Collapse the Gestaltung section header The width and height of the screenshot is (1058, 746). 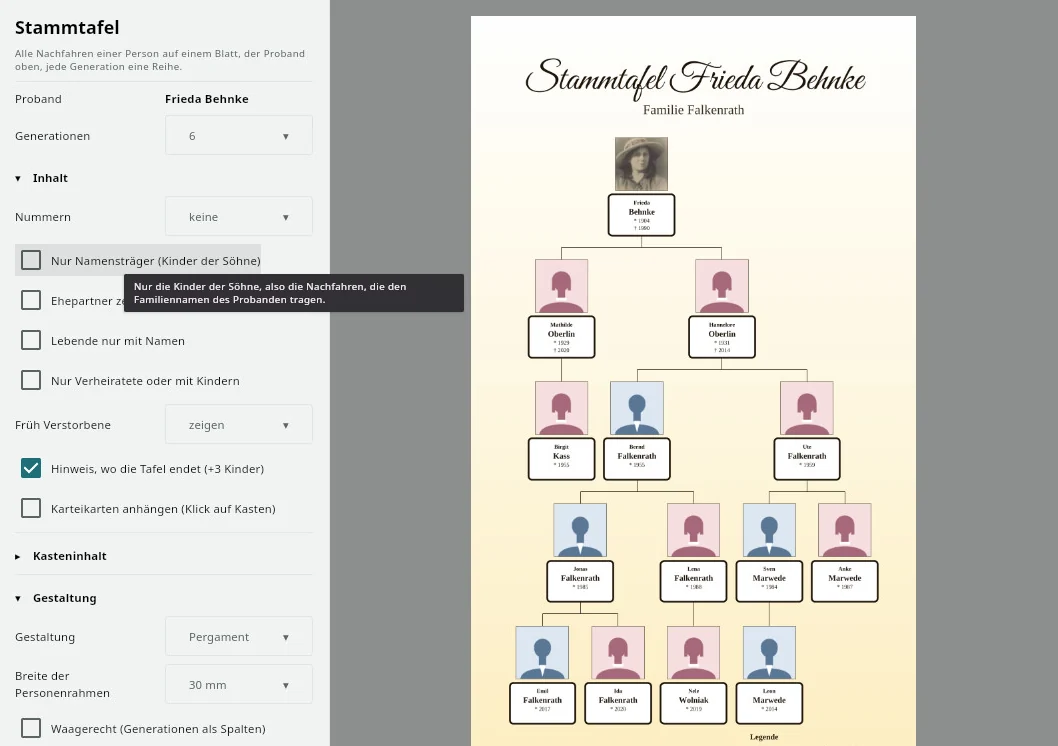point(56,598)
